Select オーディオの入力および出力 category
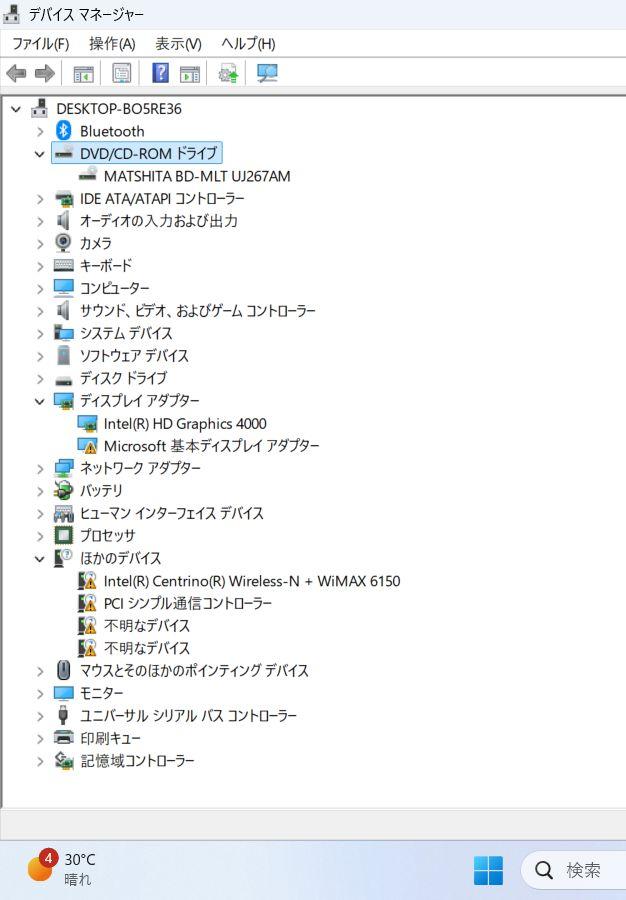626x900 pixels. (158, 220)
